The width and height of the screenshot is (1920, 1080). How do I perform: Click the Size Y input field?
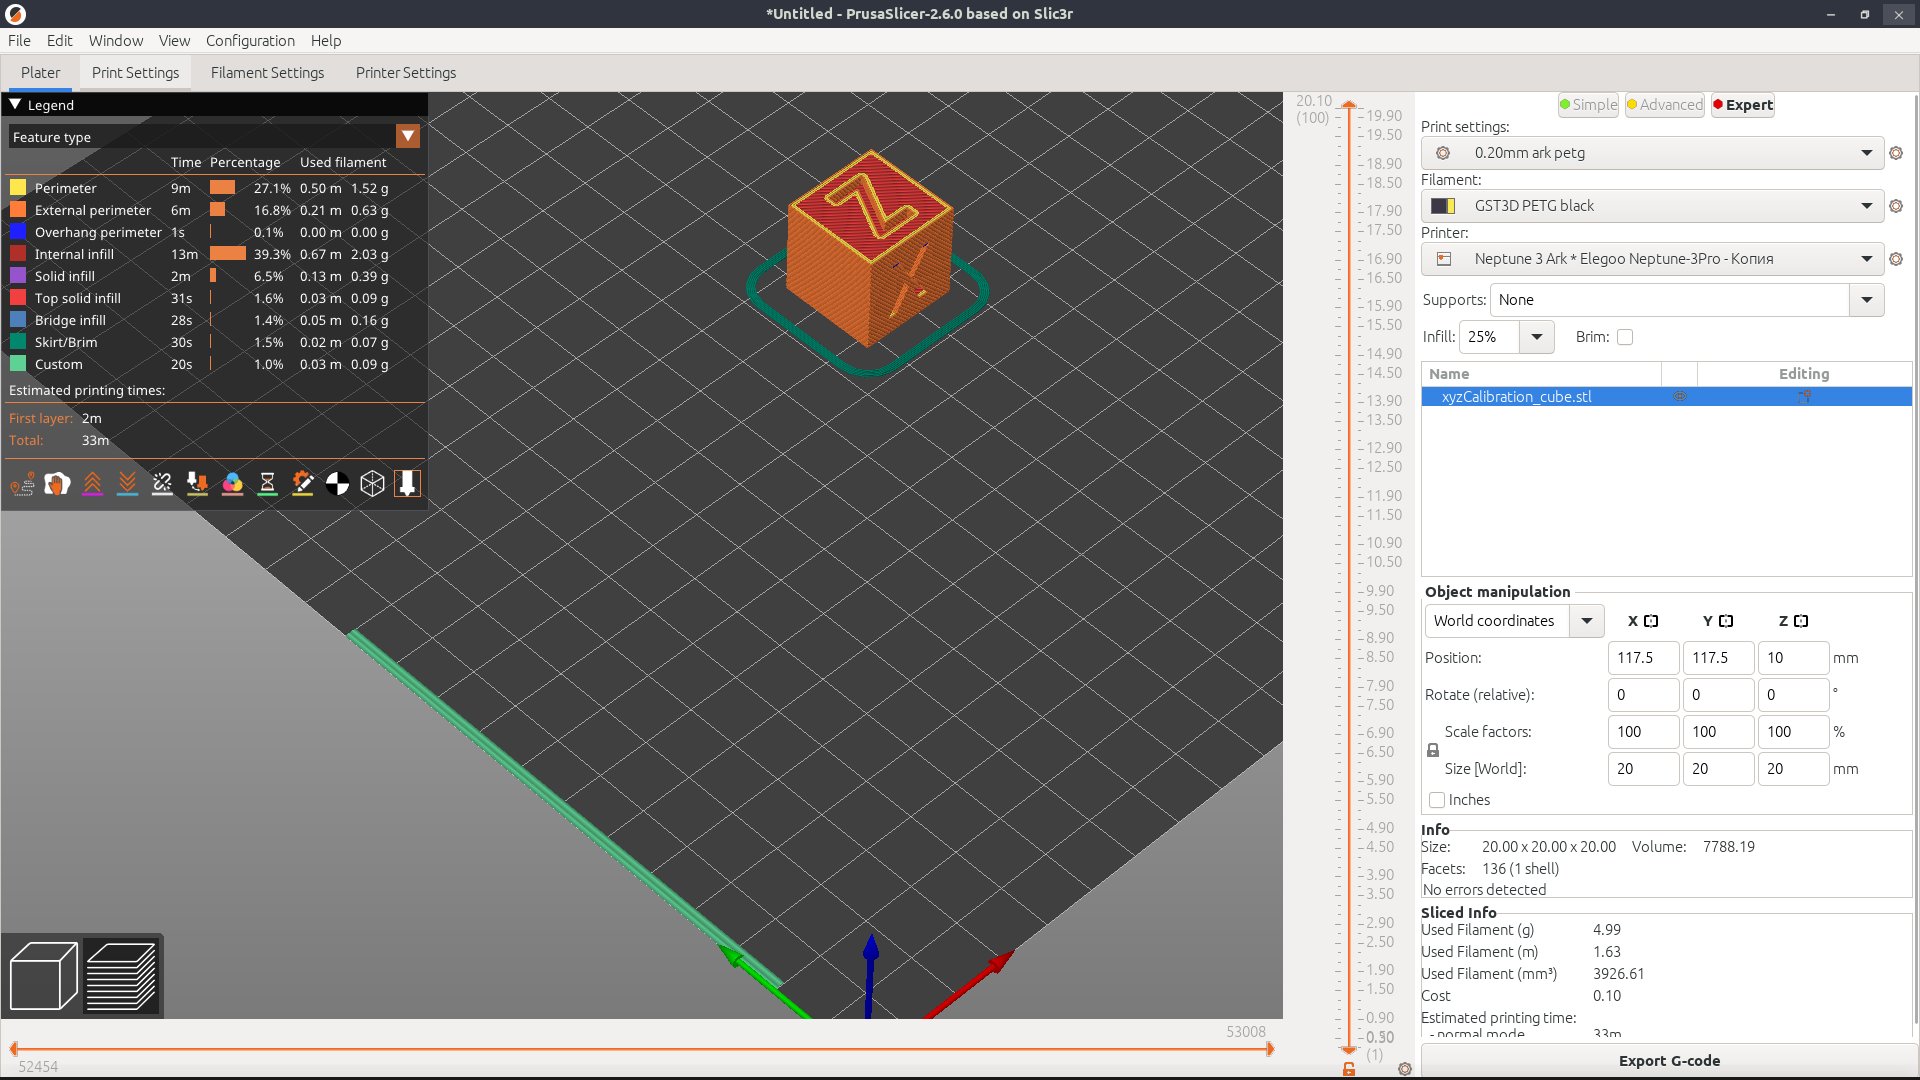[1718, 769]
